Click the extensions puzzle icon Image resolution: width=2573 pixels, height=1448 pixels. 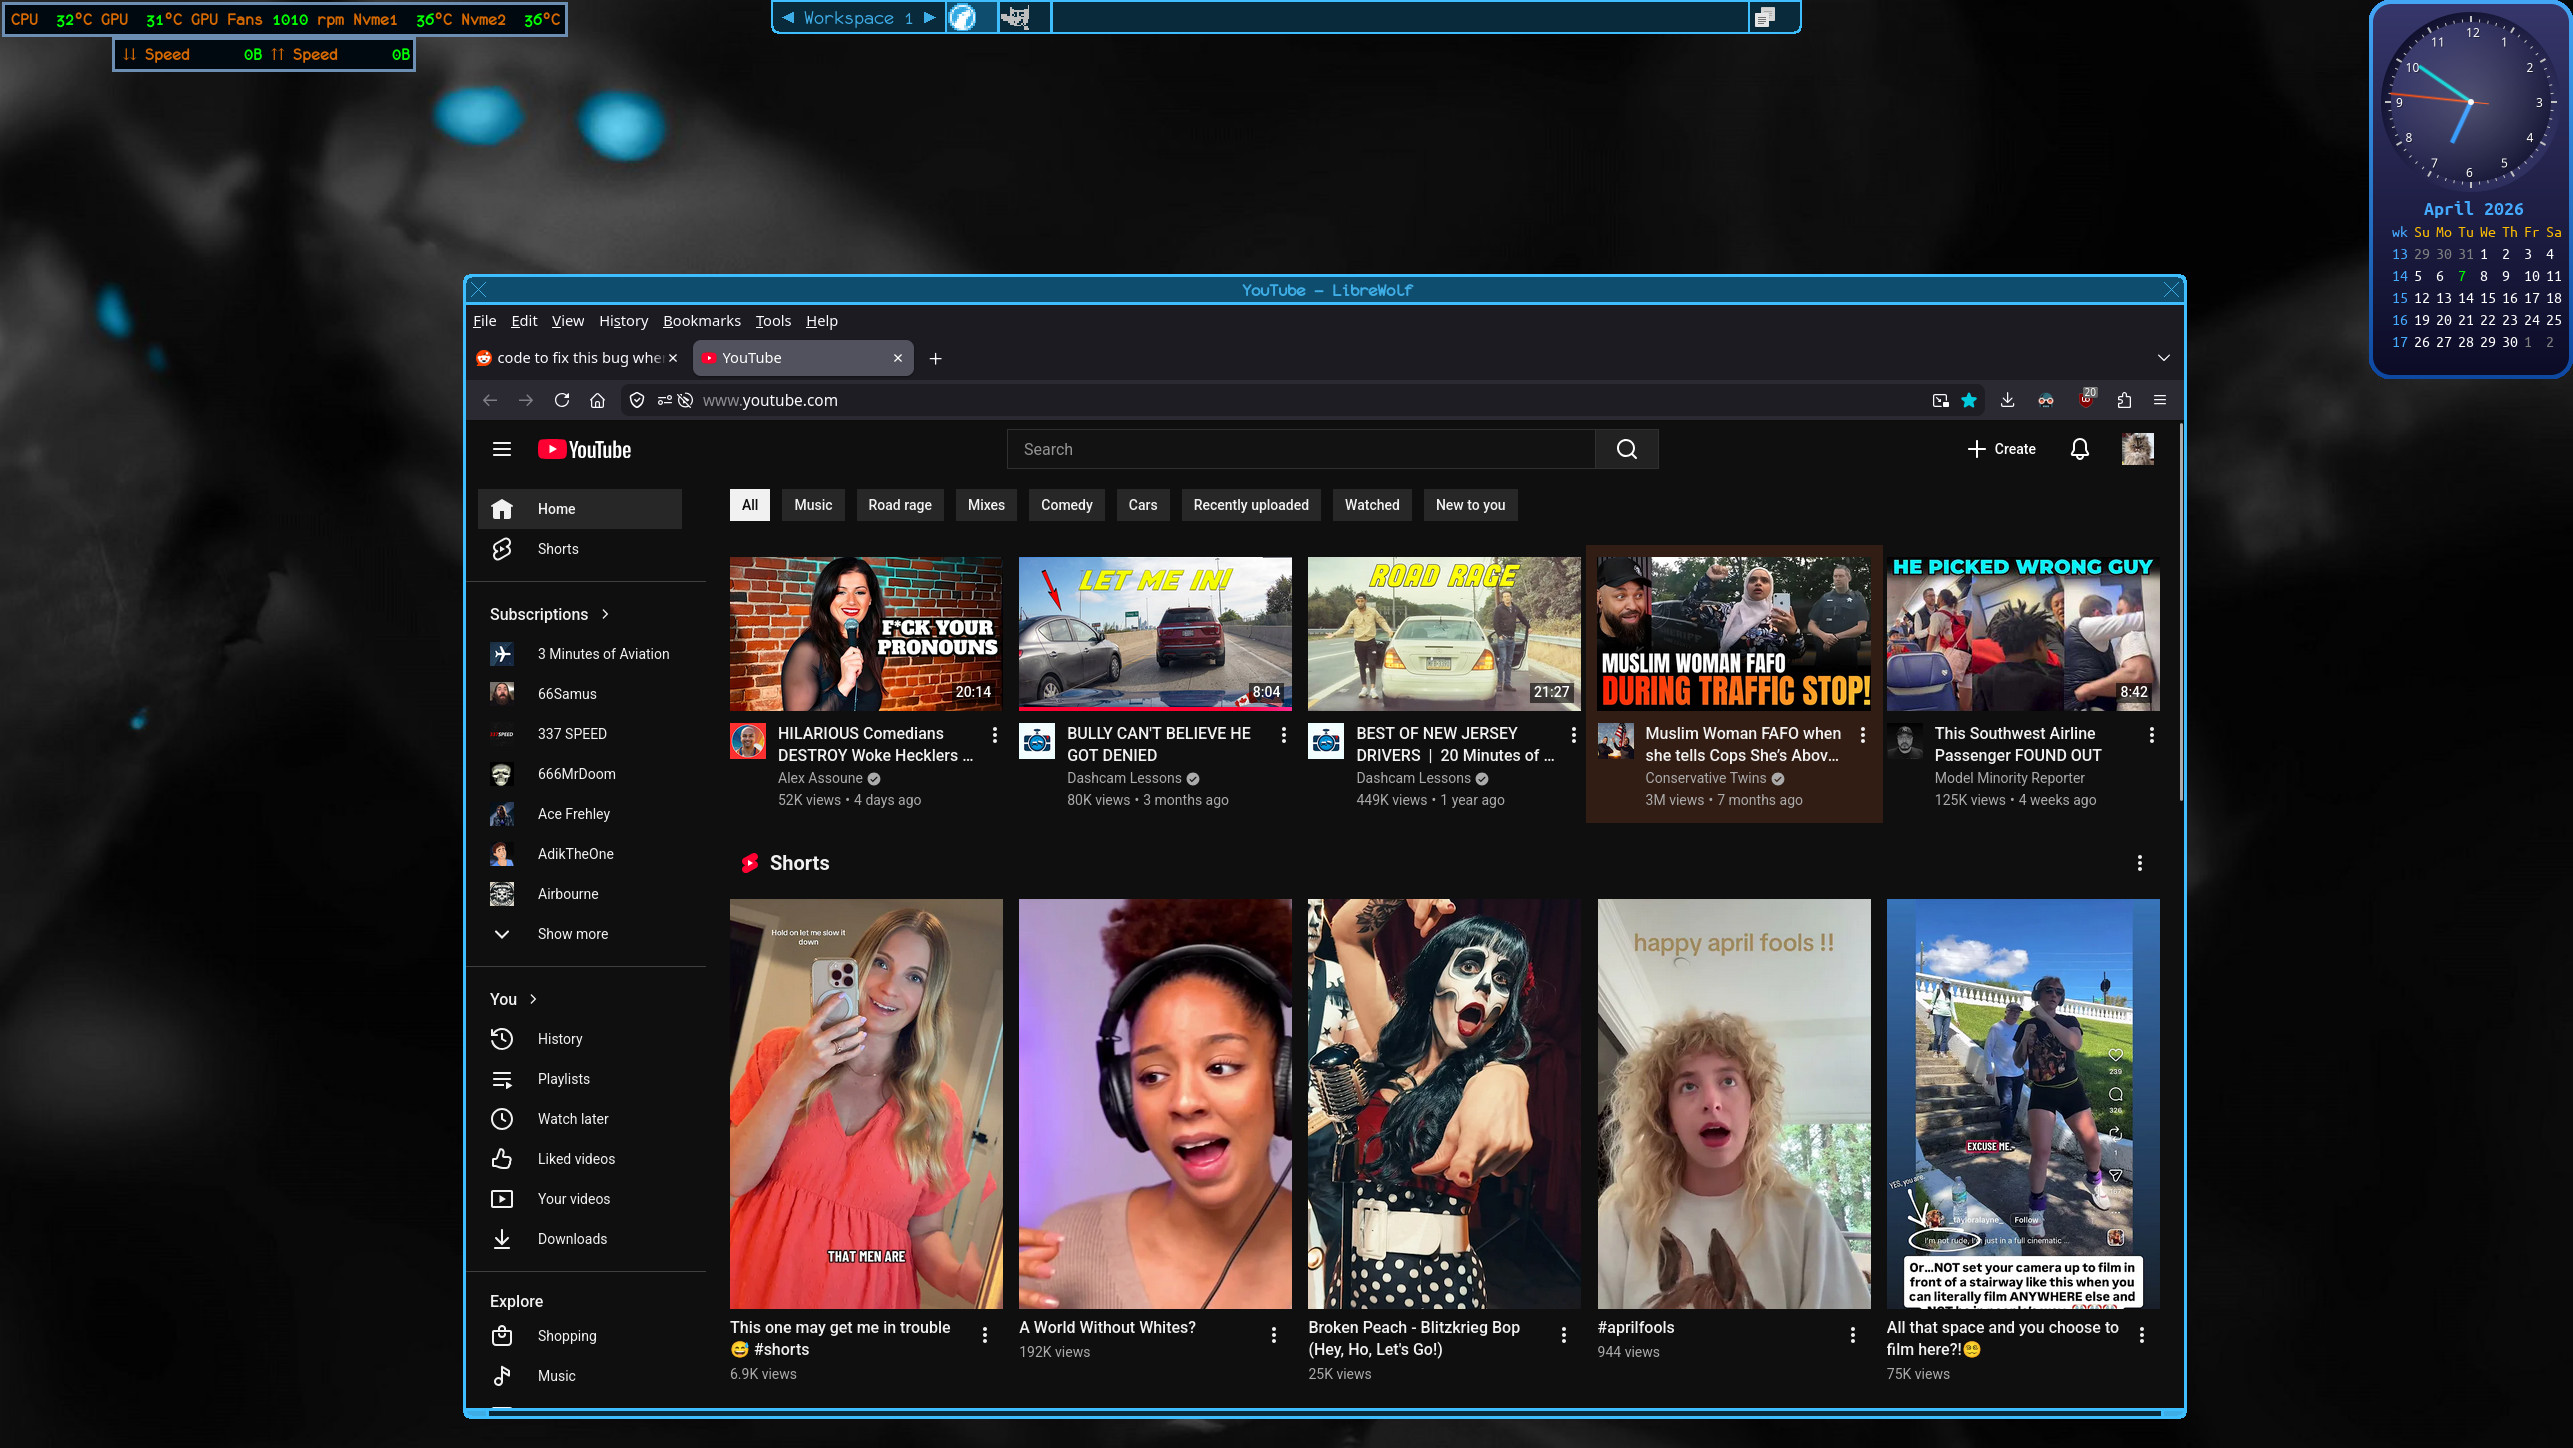point(2124,400)
